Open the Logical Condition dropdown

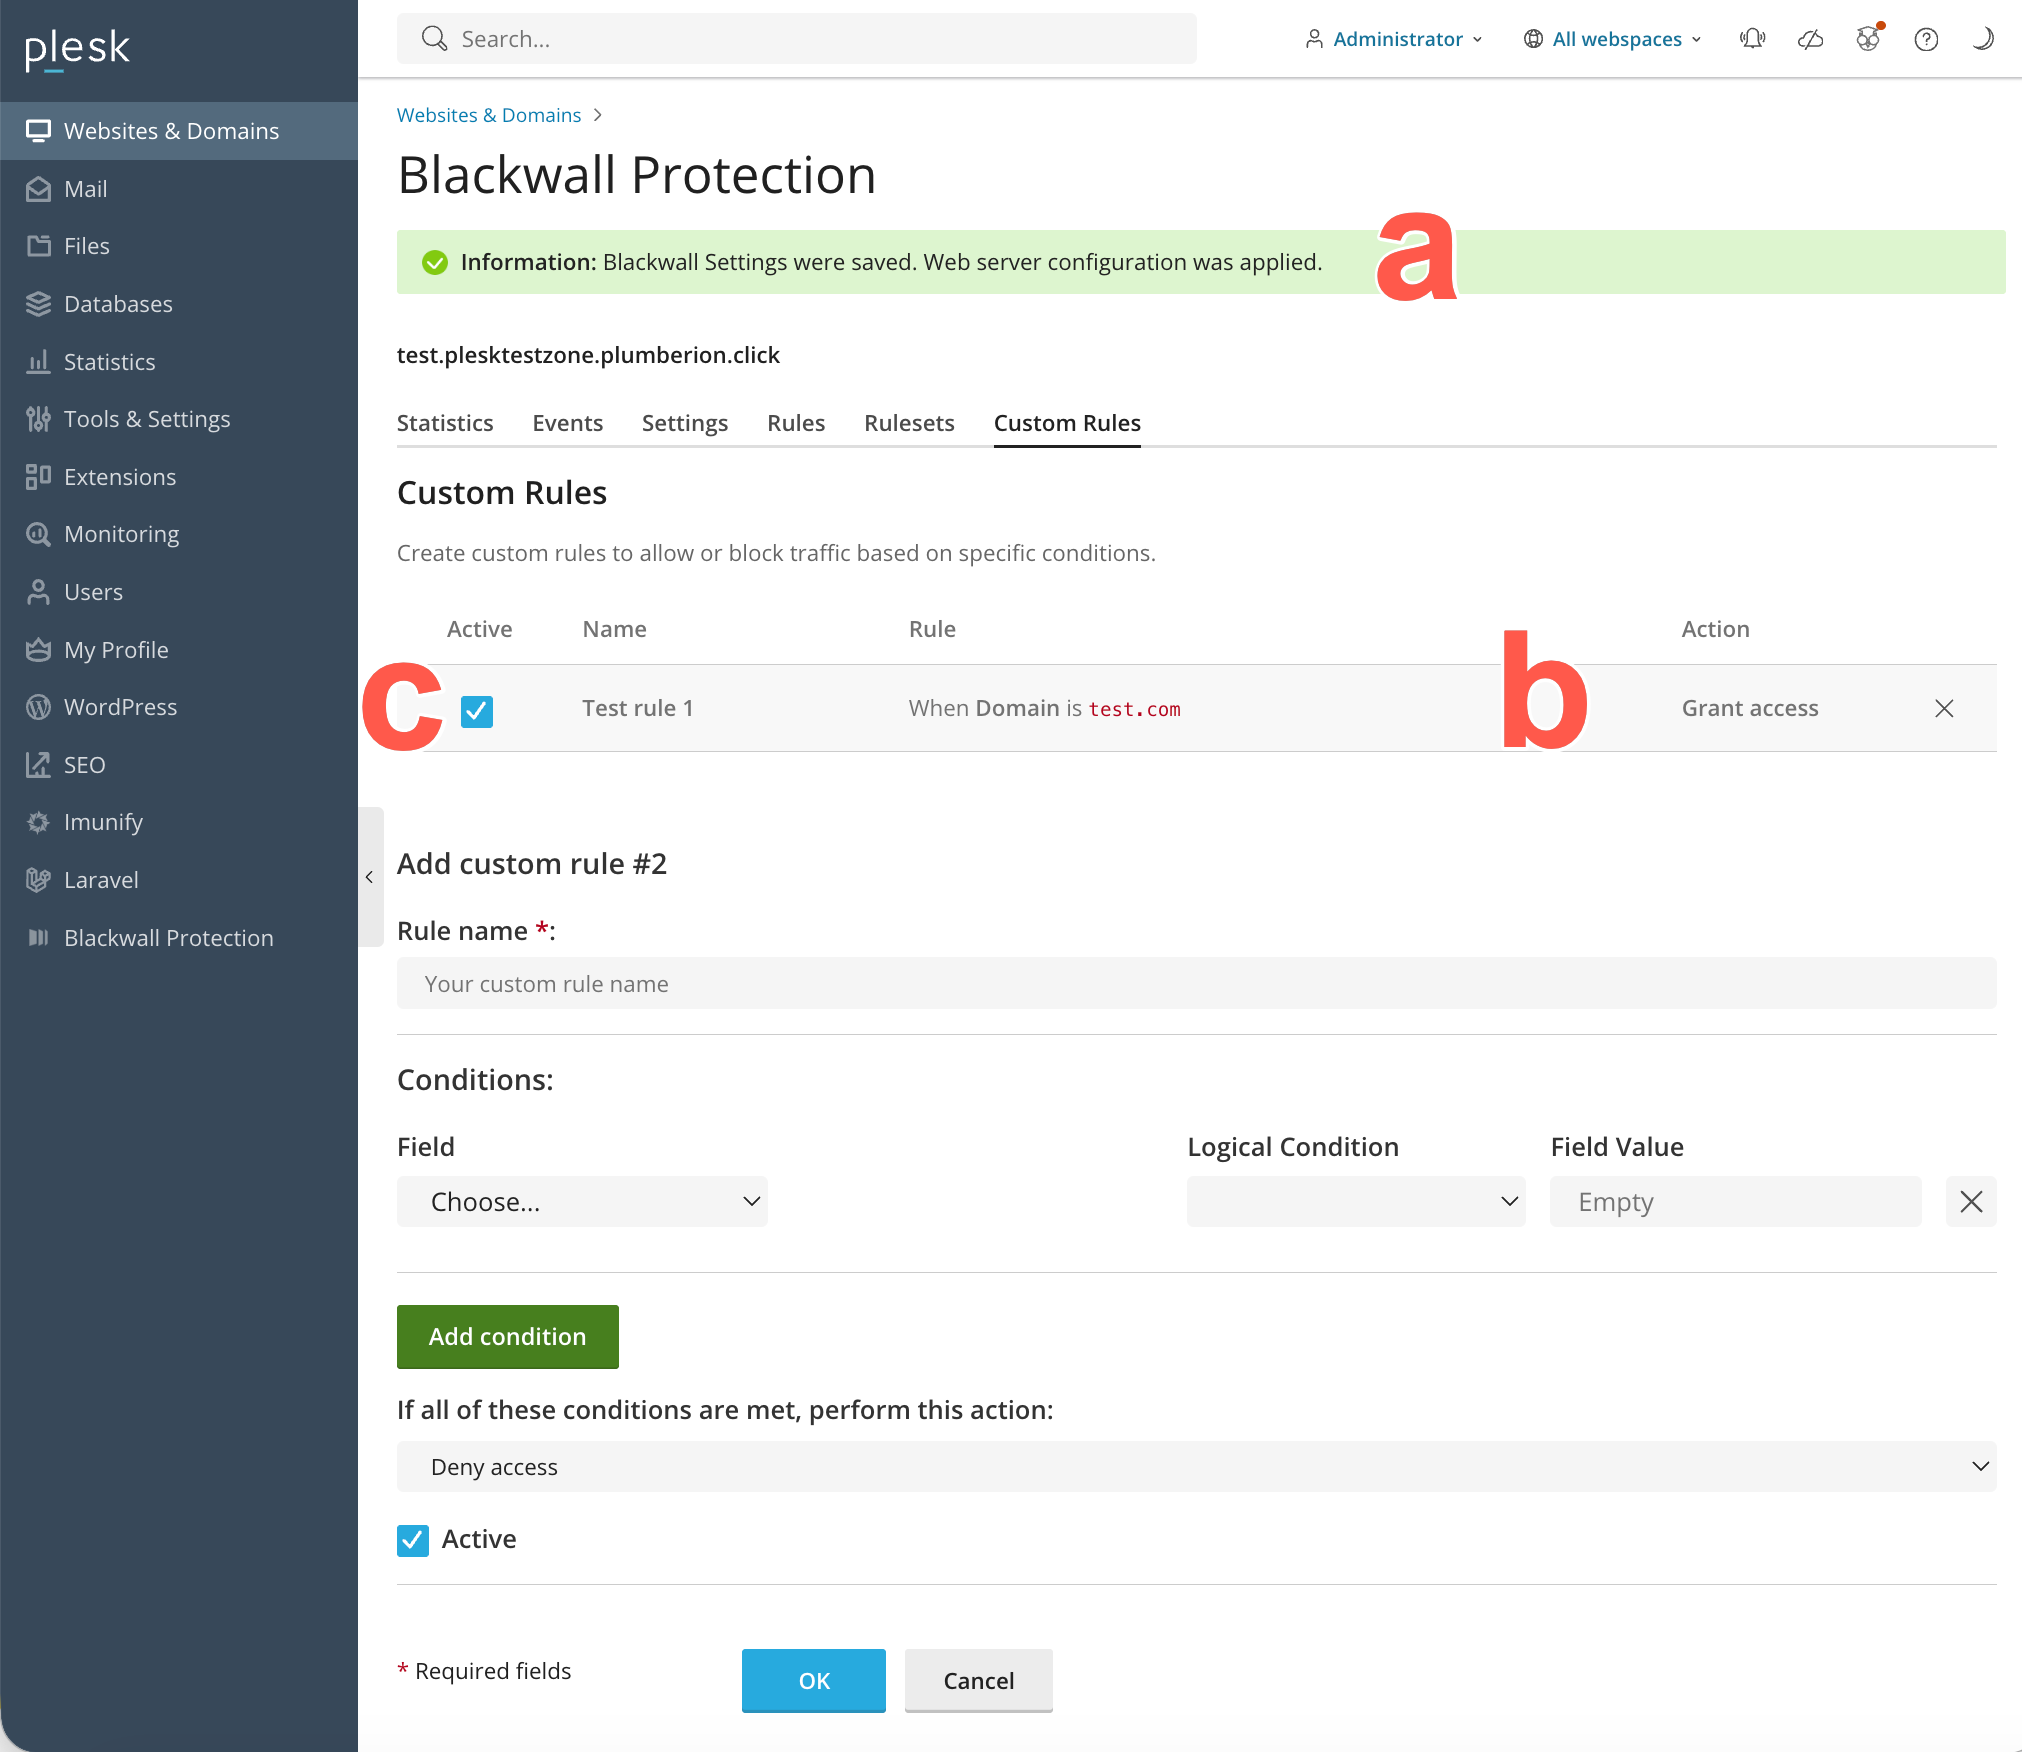(x=1355, y=1202)
